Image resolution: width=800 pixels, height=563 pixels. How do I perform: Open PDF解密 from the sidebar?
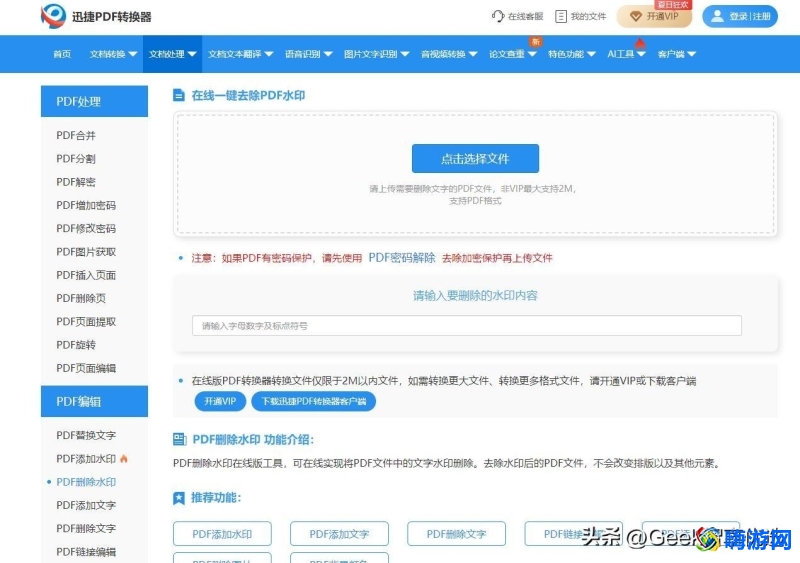(76, 182)
